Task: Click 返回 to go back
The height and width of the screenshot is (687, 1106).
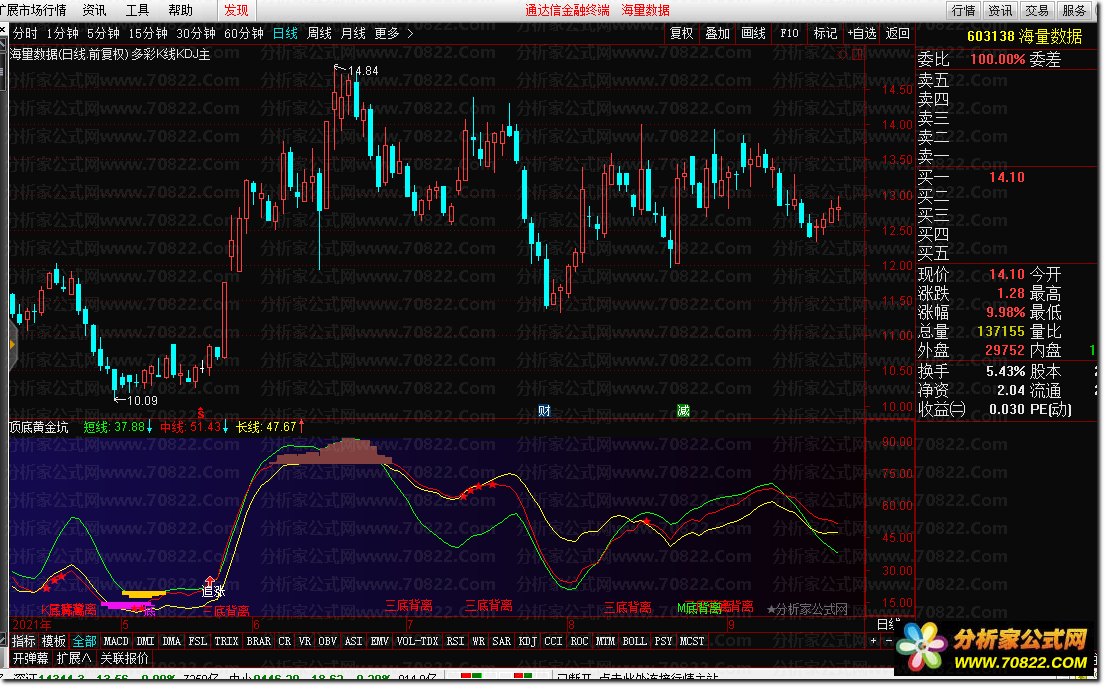Action: click(x=897, y=33)
